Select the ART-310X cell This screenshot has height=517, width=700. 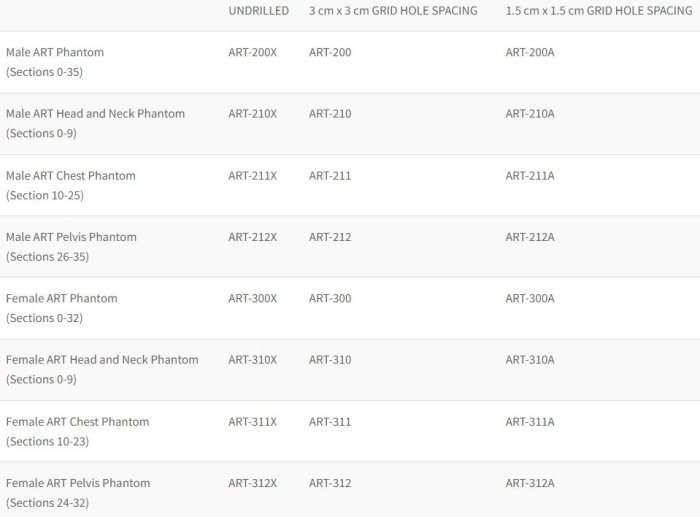point(252,360)
